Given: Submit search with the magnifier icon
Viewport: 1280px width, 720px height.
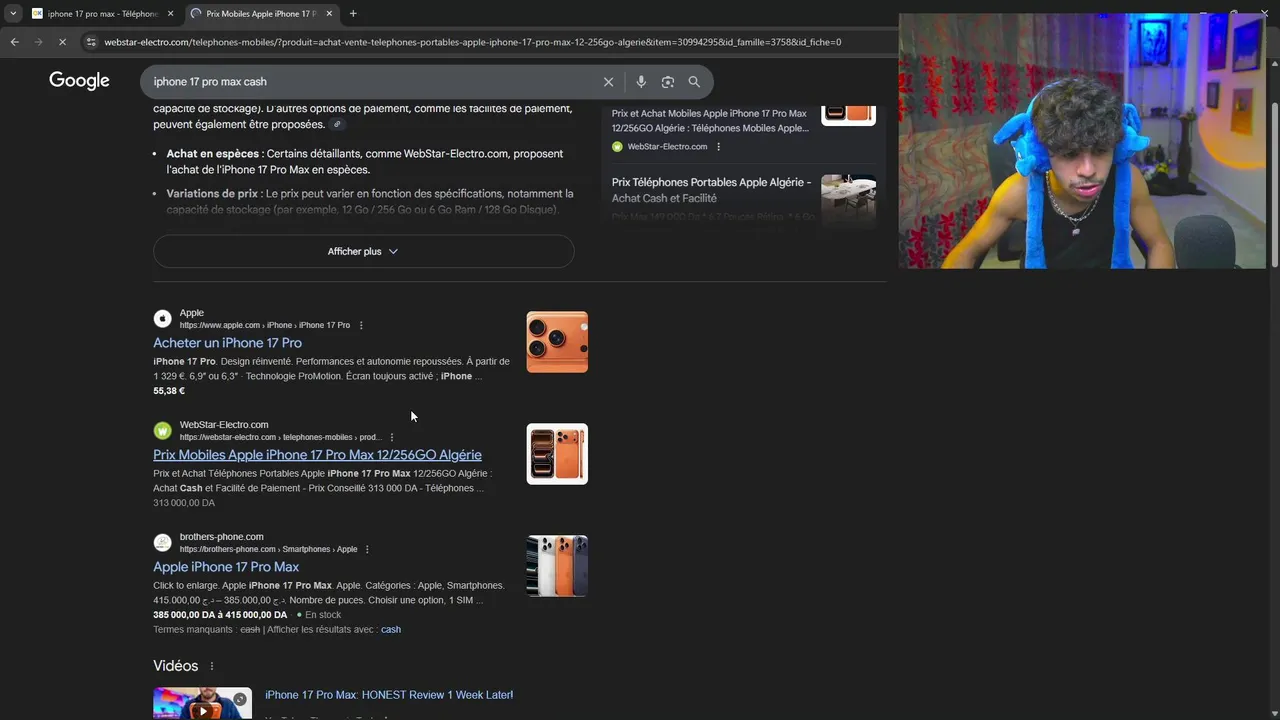Looking at the screenshot, I should point(694,82).
